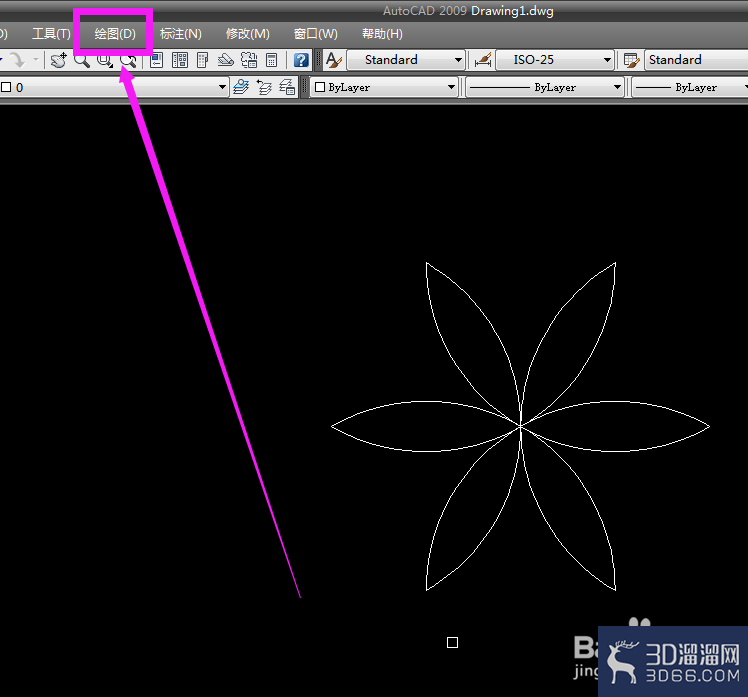Image resolution: width=748 pixels, height=697 pixels.
Task: Open the Sheet Set Manager icon
Action: coord(226,60)
